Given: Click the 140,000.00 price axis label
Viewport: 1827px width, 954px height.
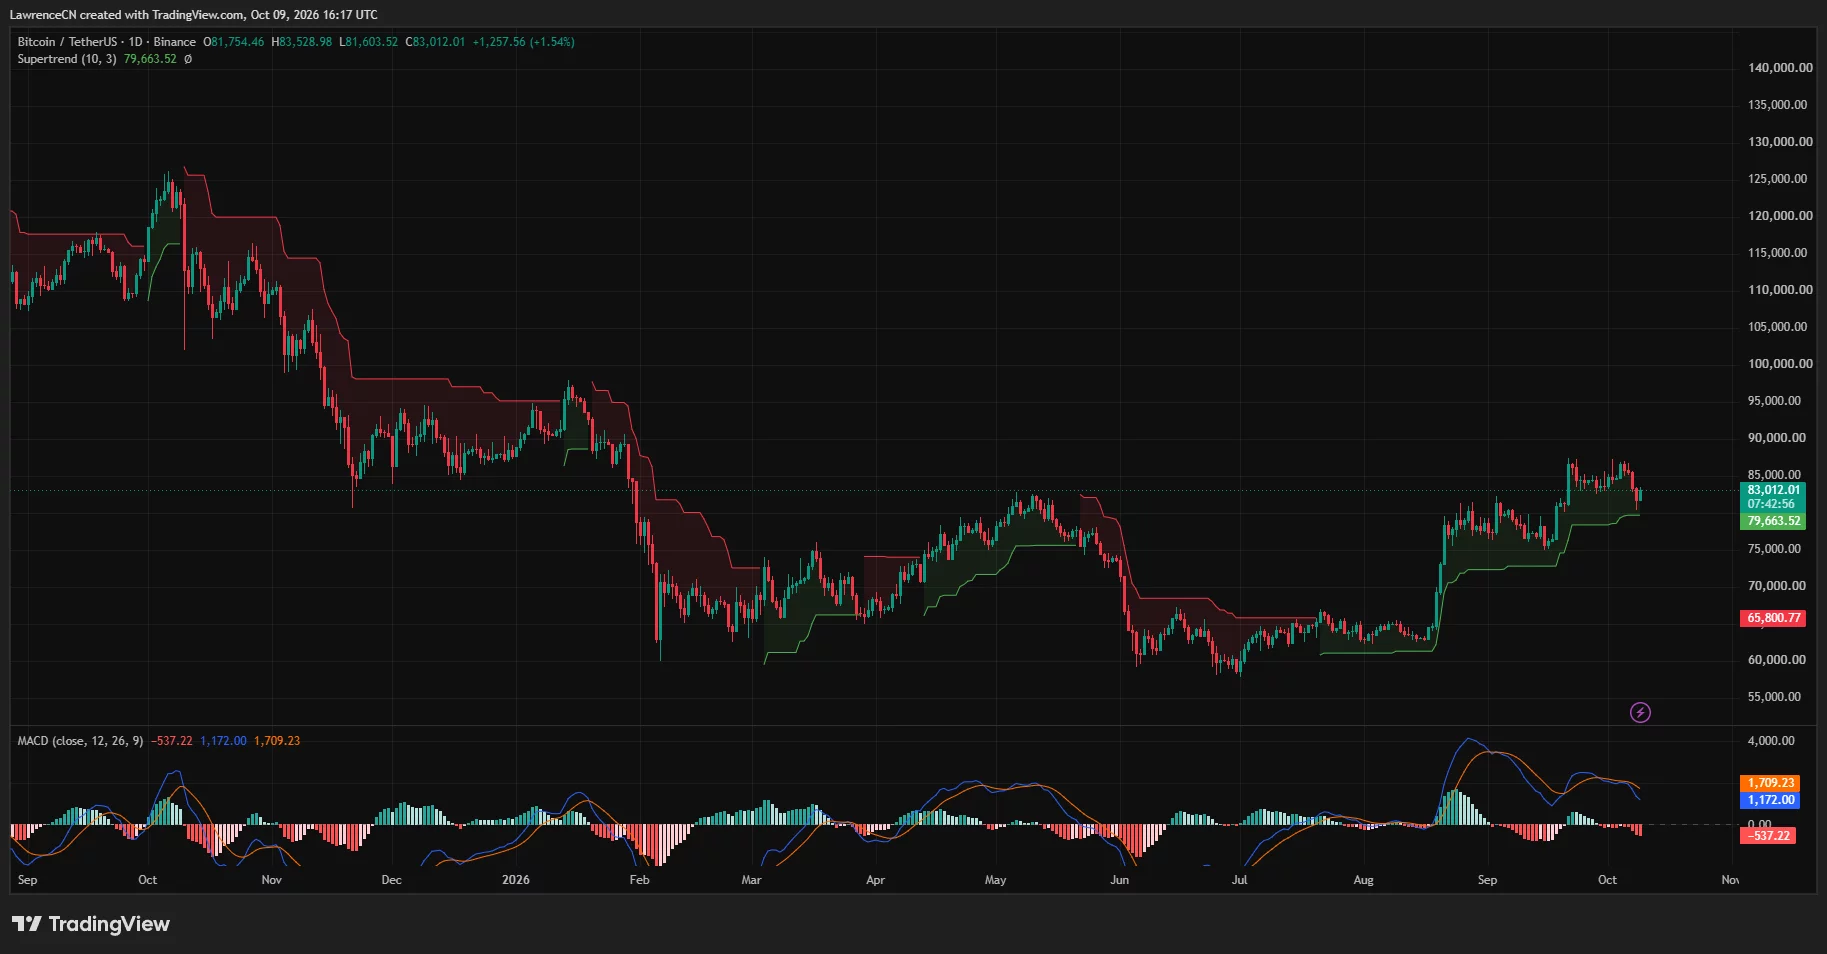Looking at the screenshot, I should point(1780,68).
